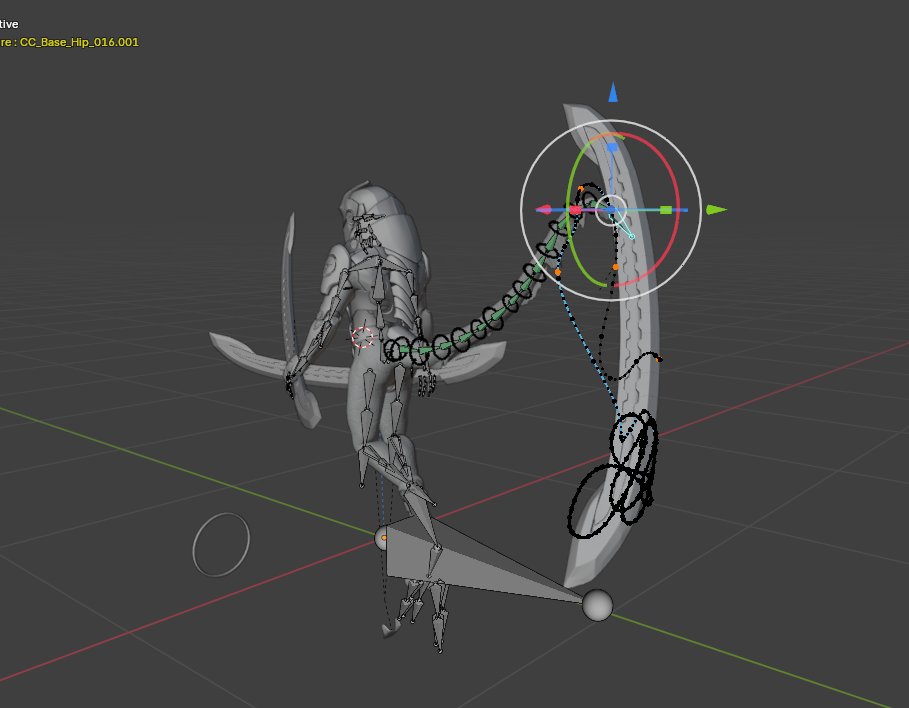909x708 pixels.
Task: Click the CC_Base_Hip_016.001 object name text
Action: click(79, 42)
